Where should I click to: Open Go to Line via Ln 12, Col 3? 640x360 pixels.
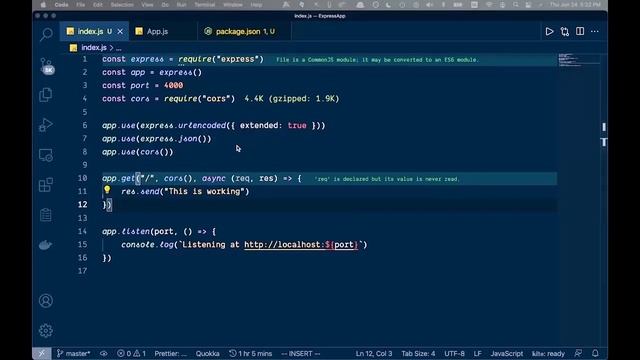tap(373, 353)
